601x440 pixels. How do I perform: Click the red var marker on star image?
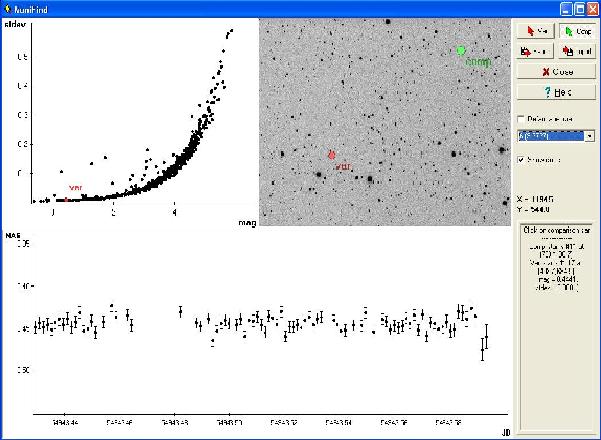[x=331, y=155]
